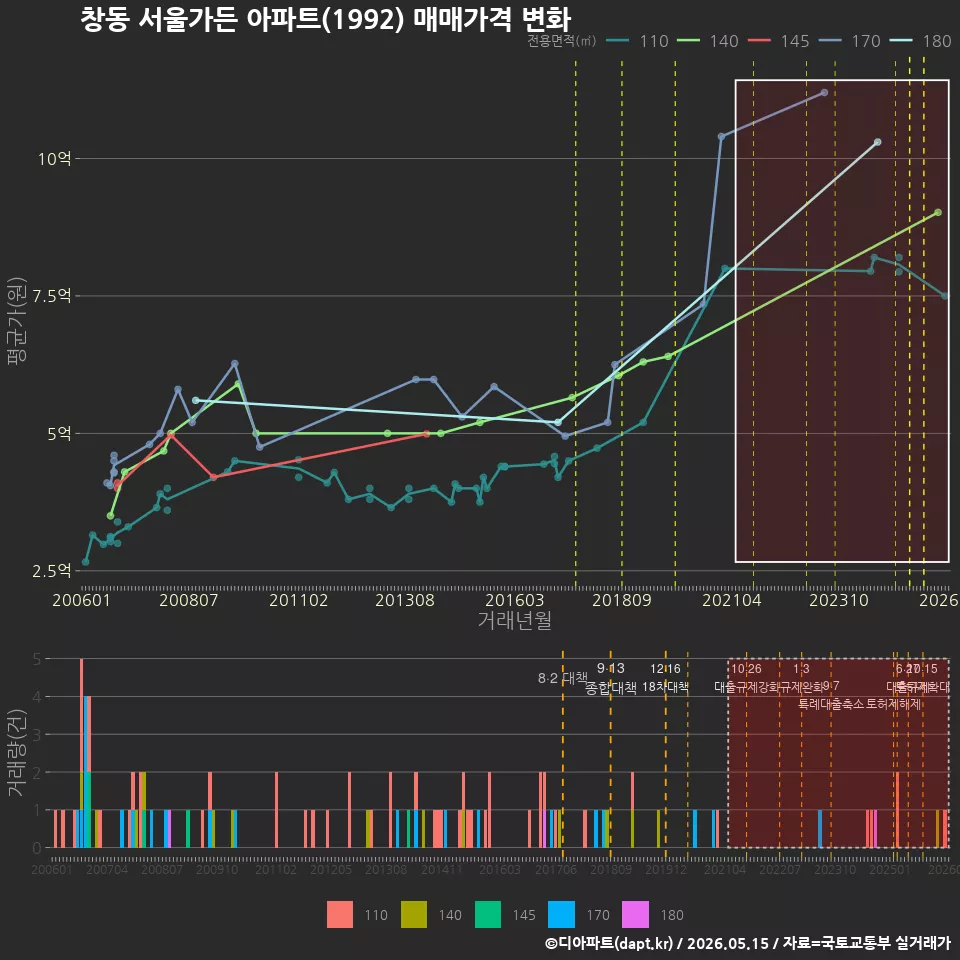
Task: Click the 특례대출축소 annotation text
Action: coord(831,704)
